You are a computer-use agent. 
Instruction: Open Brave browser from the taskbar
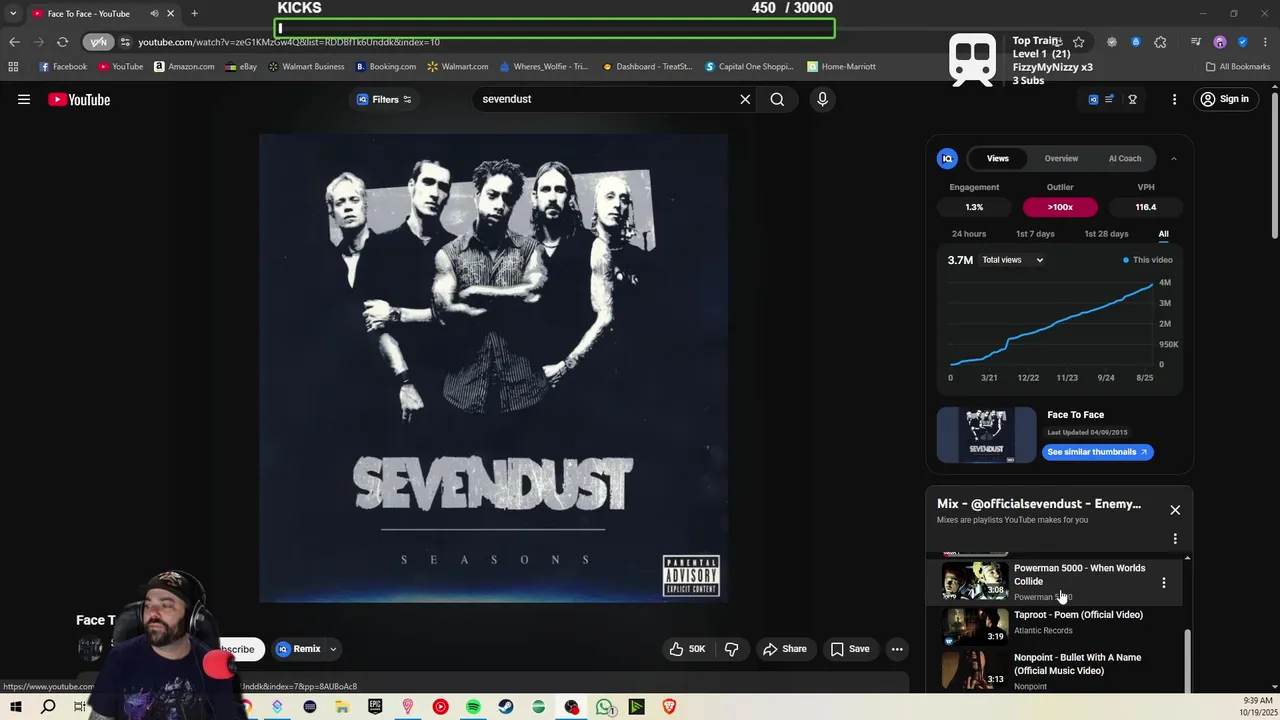click(x=669, y=707)
